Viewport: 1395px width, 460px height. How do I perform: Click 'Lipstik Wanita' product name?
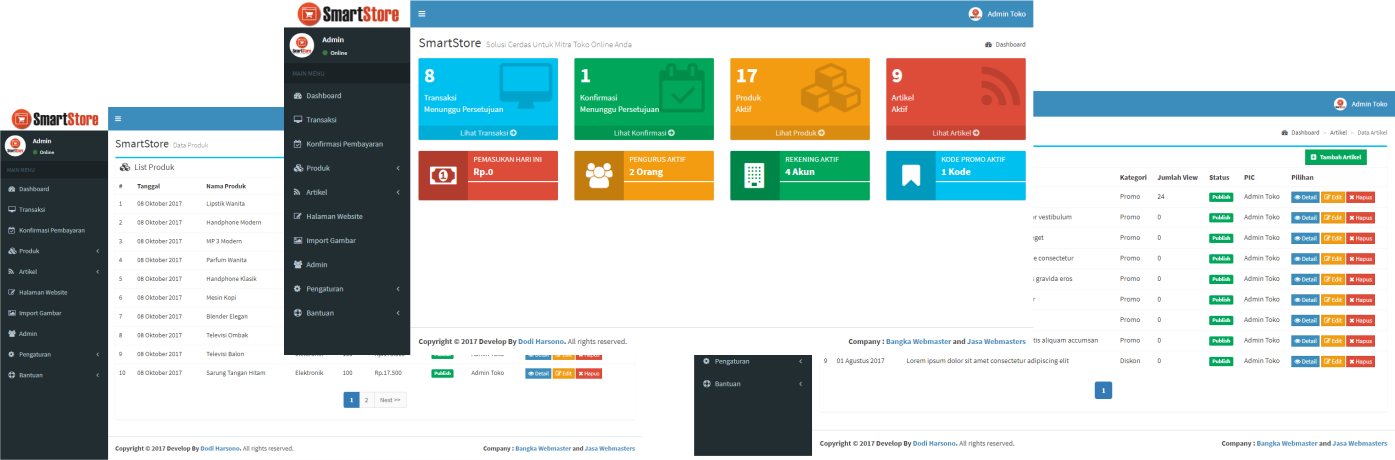click(226, 204)
